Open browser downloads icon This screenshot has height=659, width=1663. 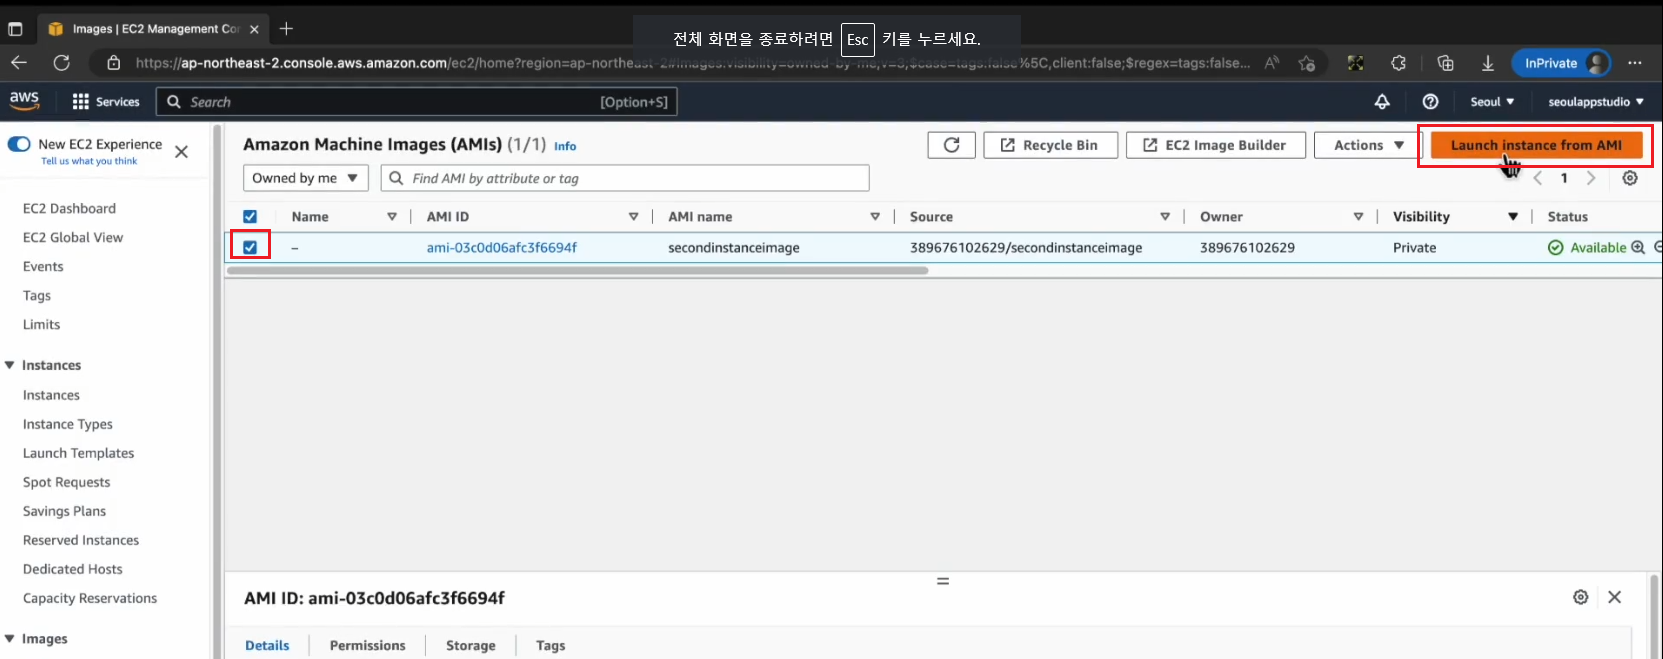1488,63
